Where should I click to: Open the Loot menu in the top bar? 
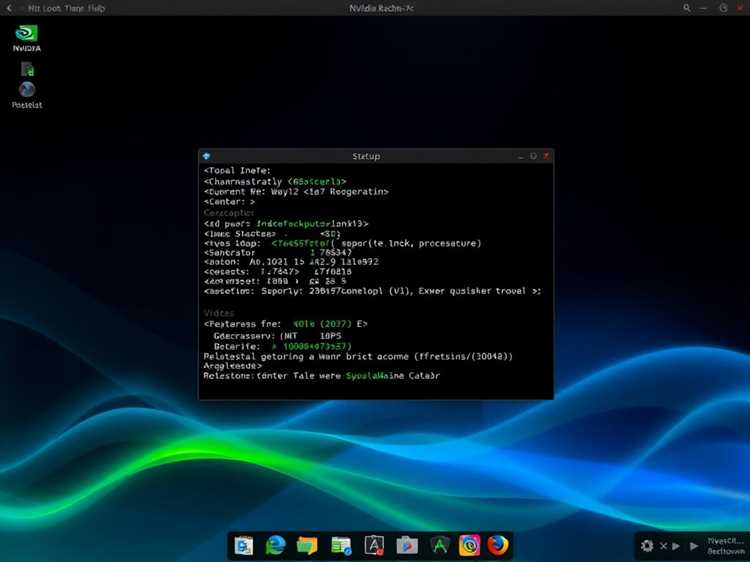point(51,8)
